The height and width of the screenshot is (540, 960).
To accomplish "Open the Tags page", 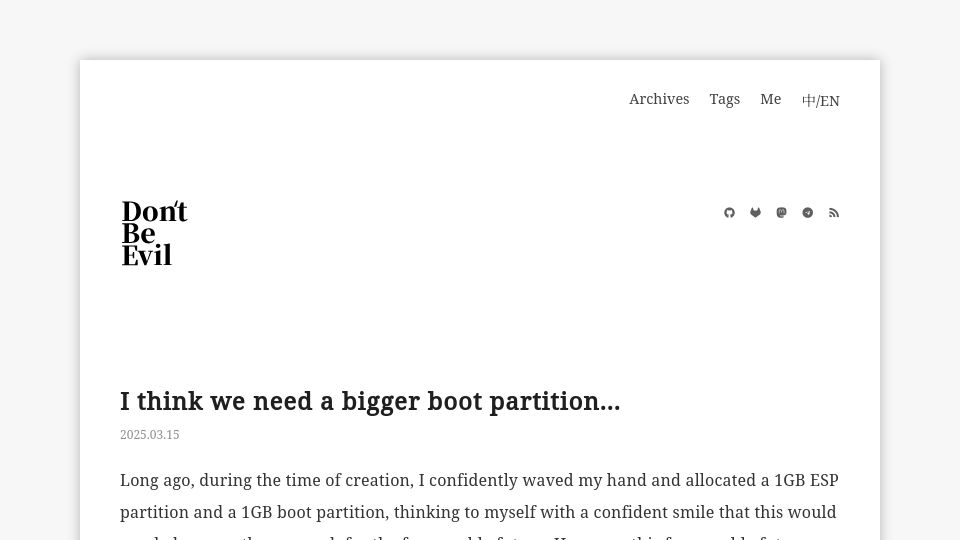I will [725, 99].
